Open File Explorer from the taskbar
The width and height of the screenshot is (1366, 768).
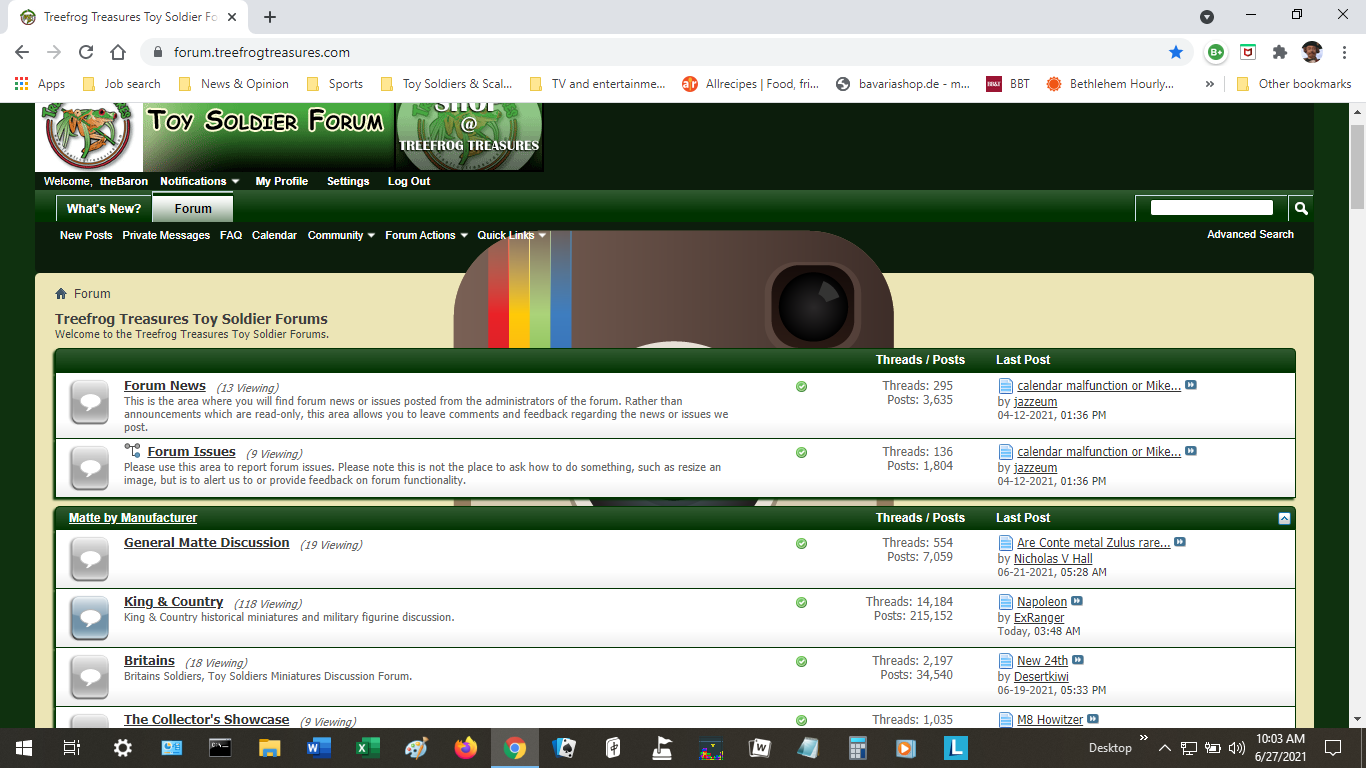click(x=270, y=747)
